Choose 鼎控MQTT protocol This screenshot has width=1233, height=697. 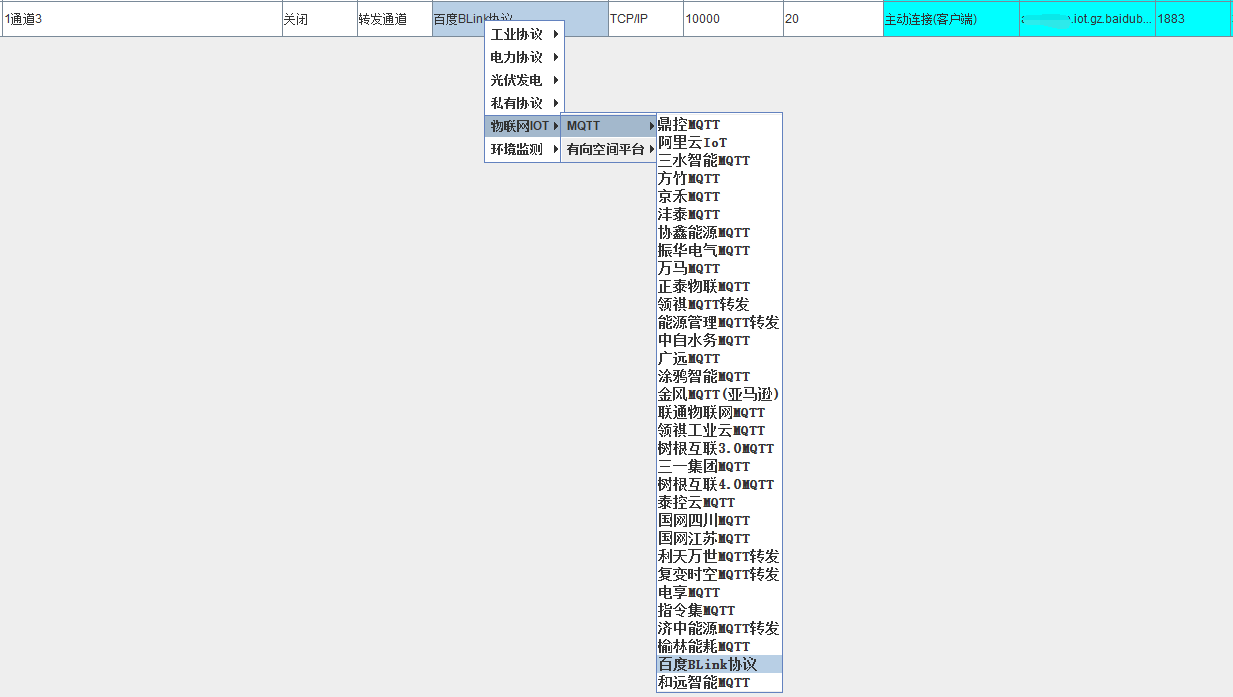click(719, 124)
